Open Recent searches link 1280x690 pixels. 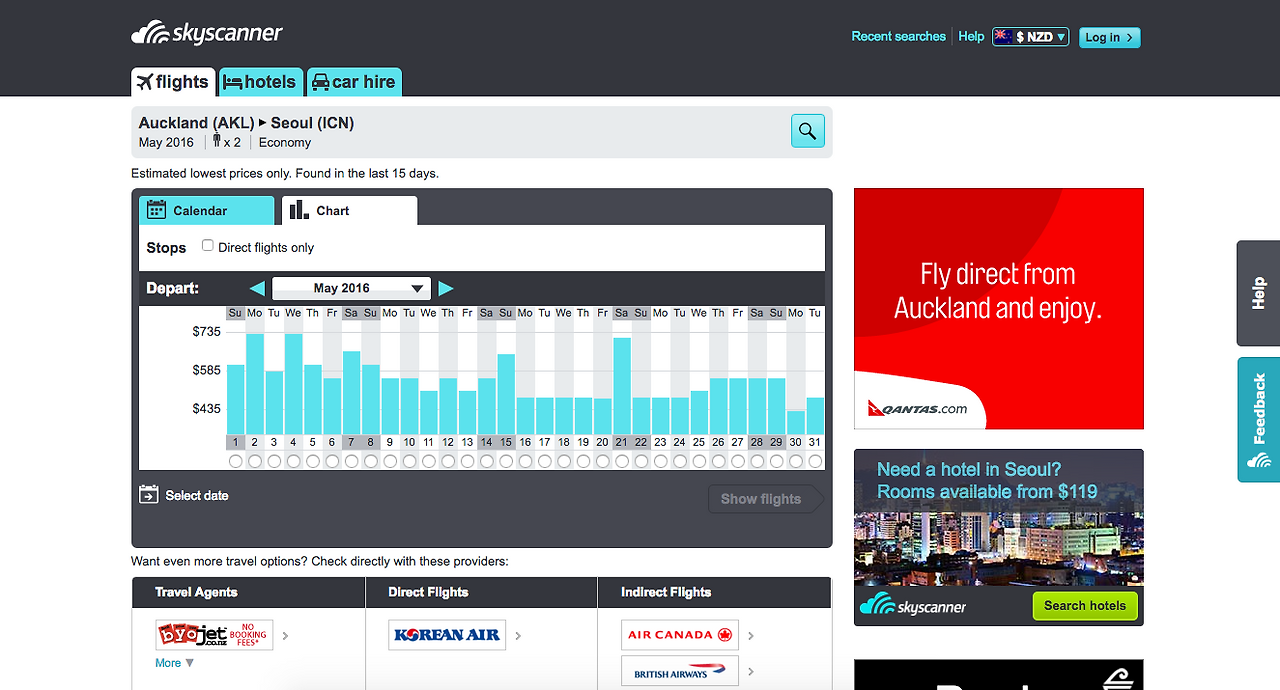898,36
